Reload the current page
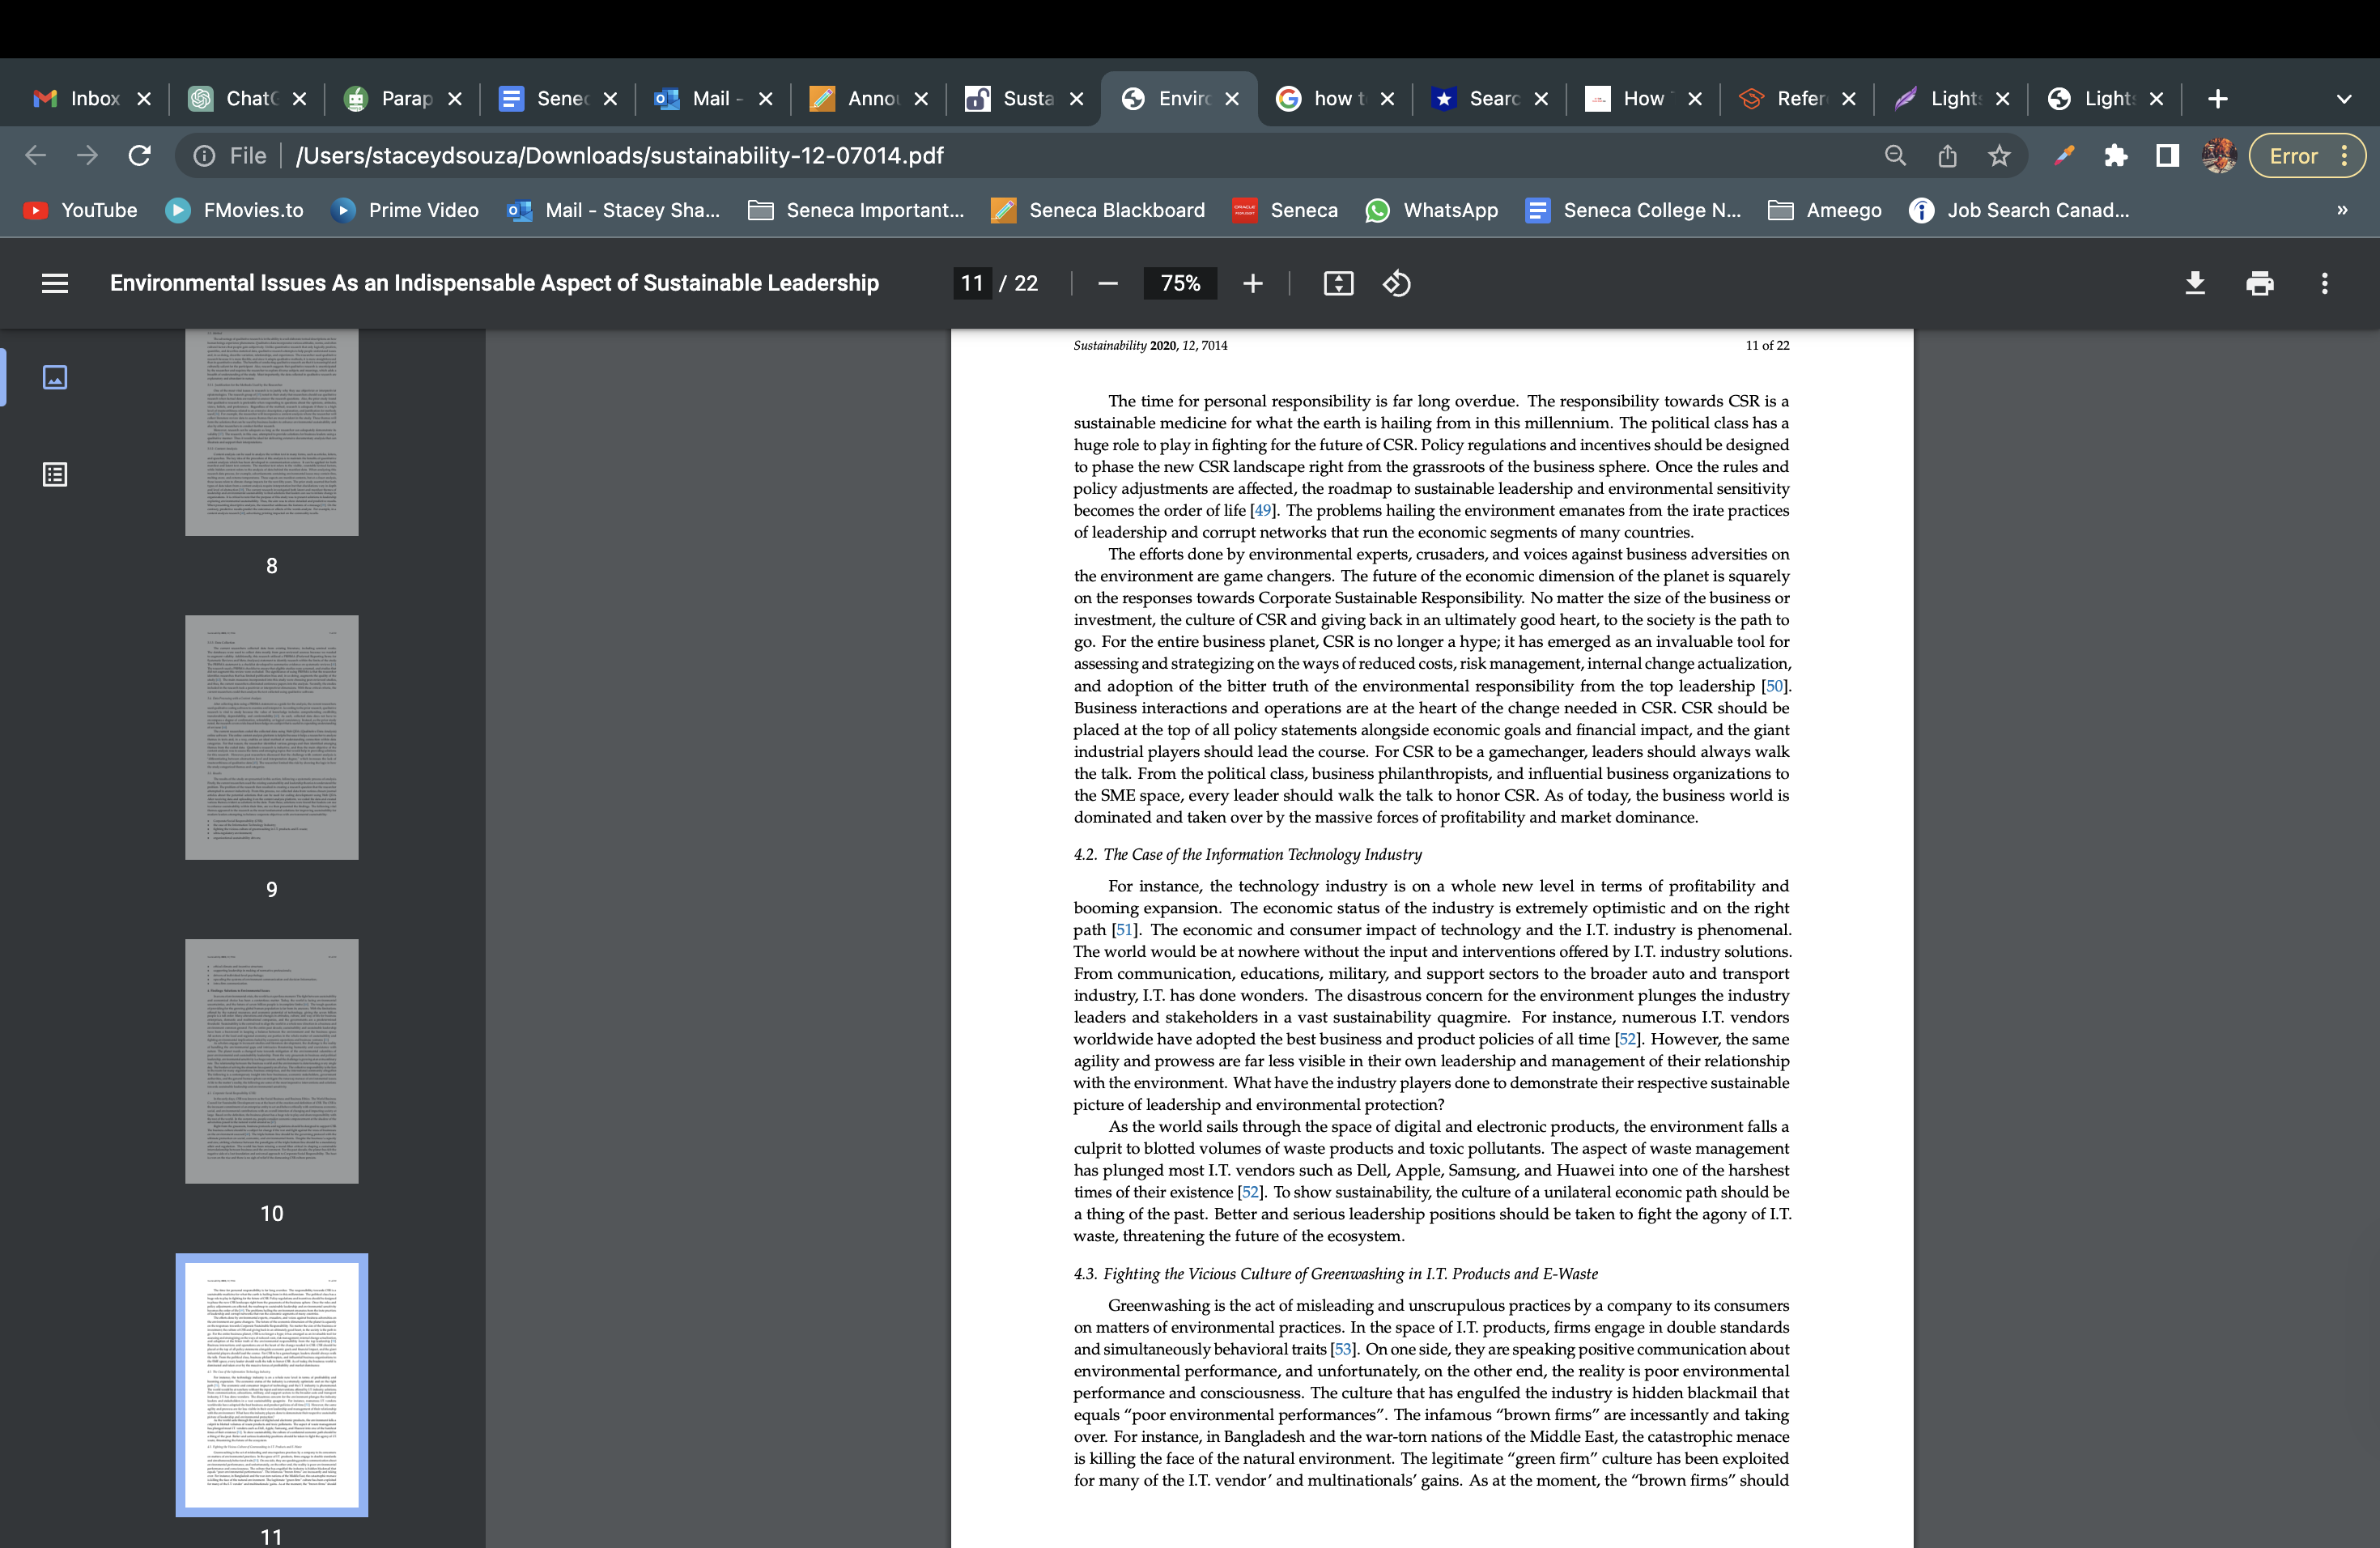 (x=140, y=156)
